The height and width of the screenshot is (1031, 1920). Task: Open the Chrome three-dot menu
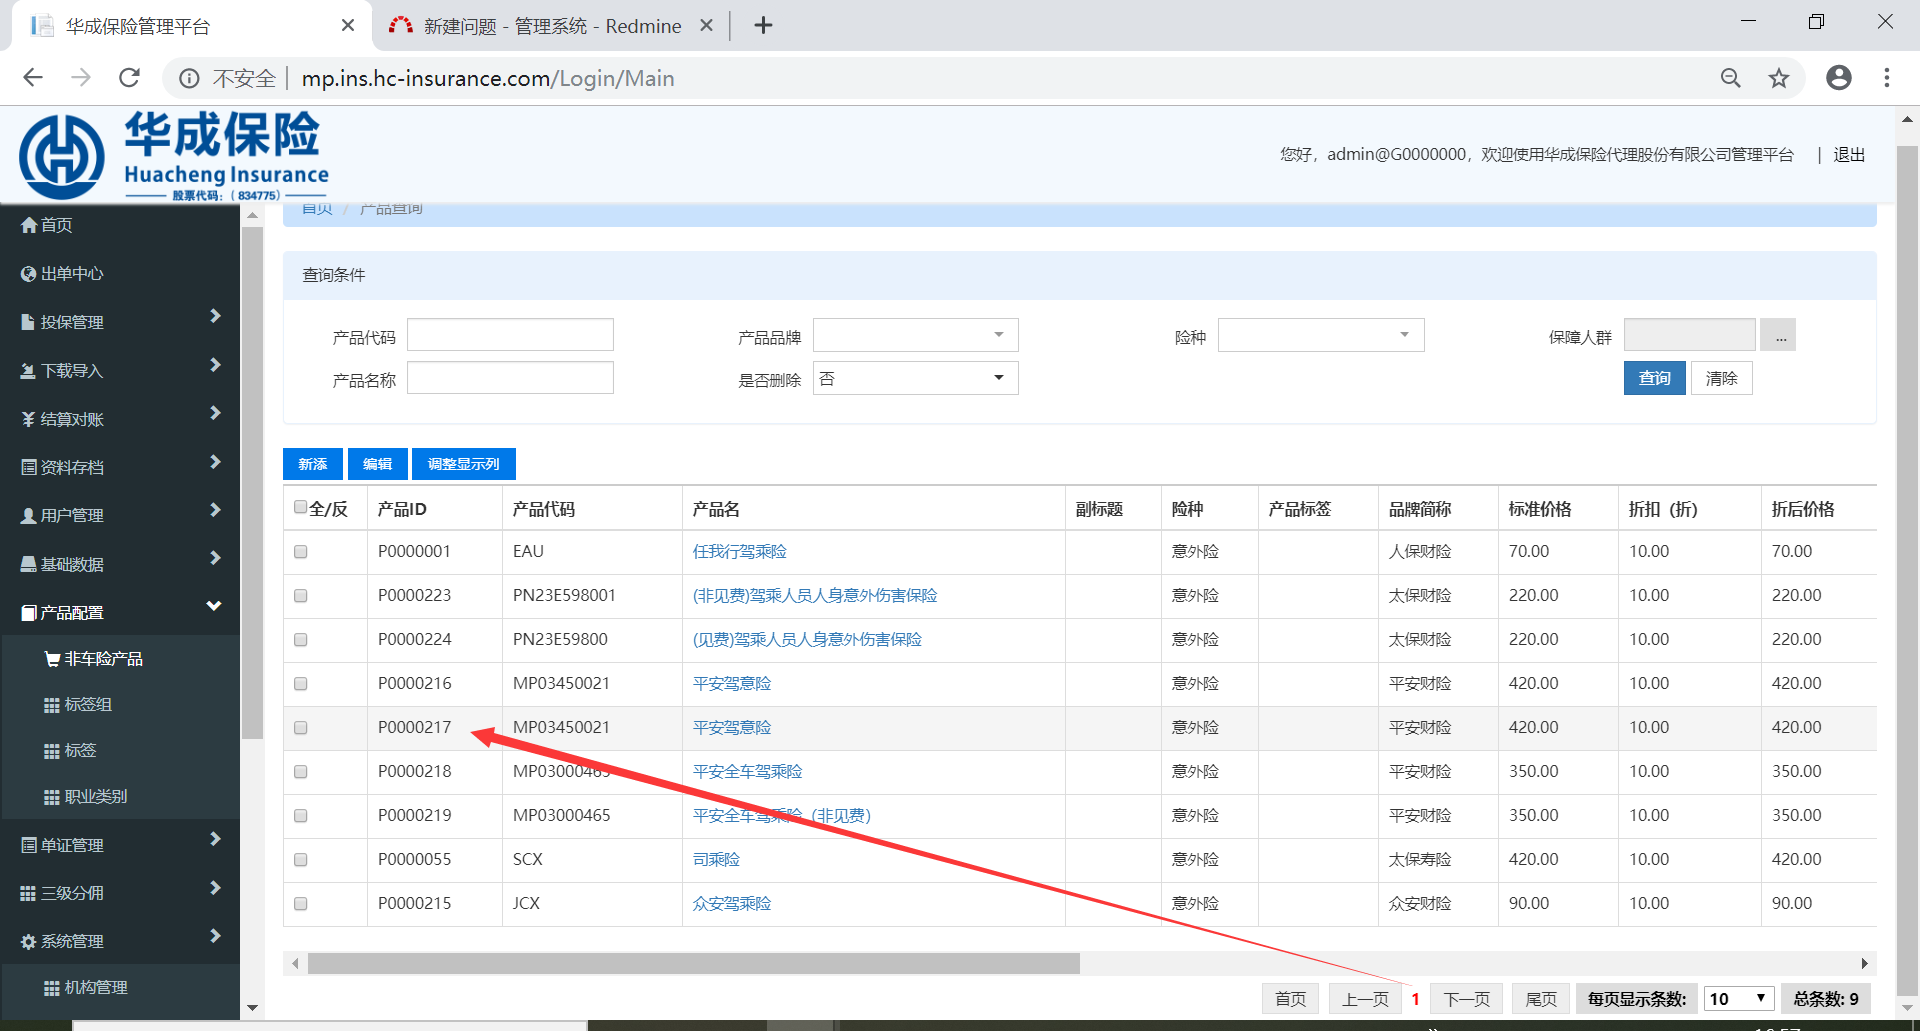tap(1886, 78)
